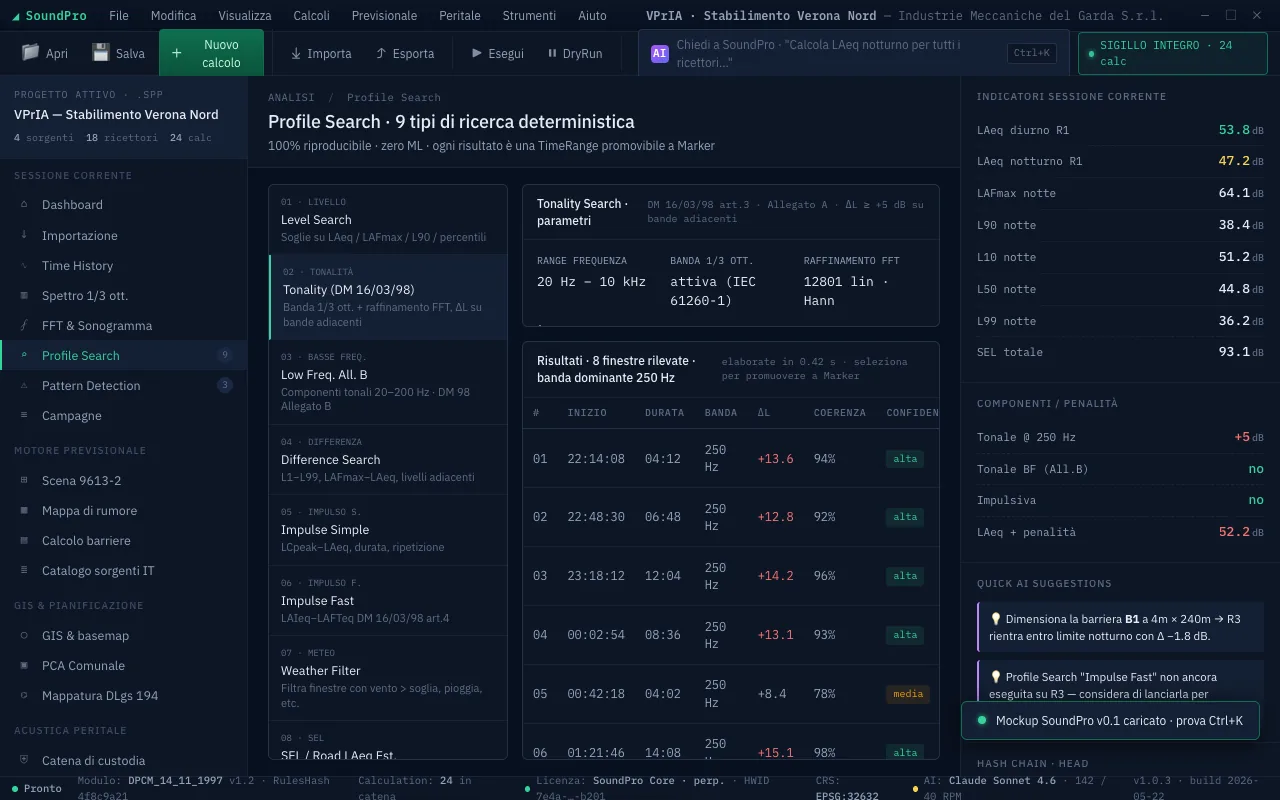
Task: Click the ANALISI breadcrumb link
Action: [291, 97]
